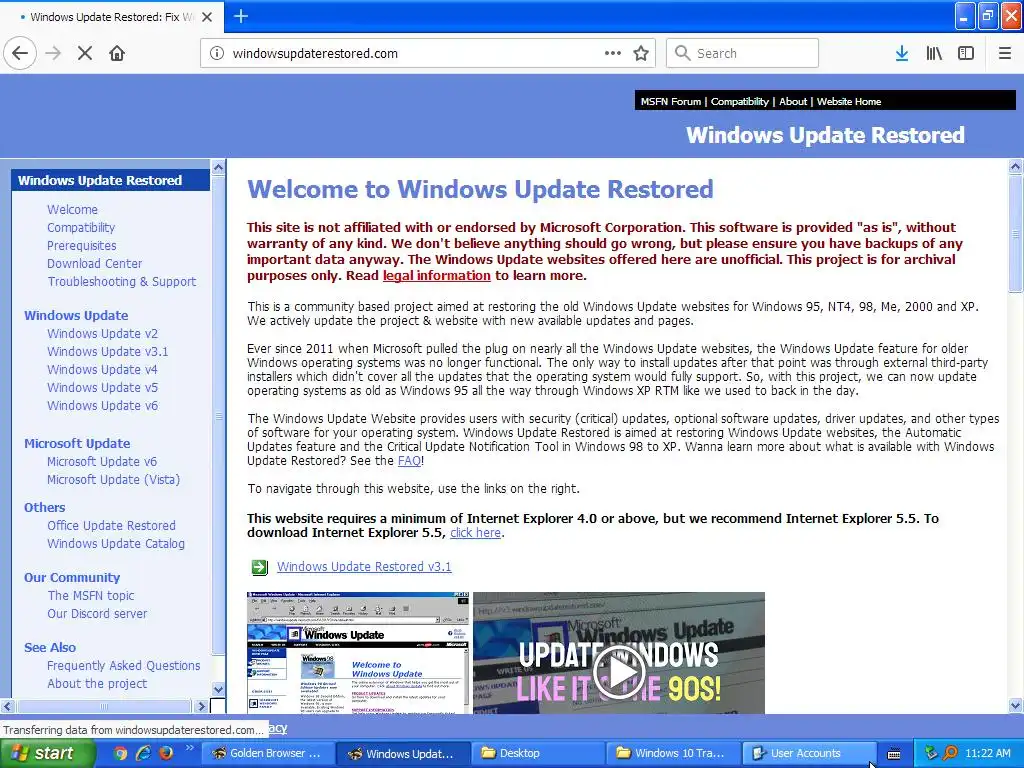
Task: Open Troubleshooting & Support sidebar link
Action: click(x=121, y=281)
